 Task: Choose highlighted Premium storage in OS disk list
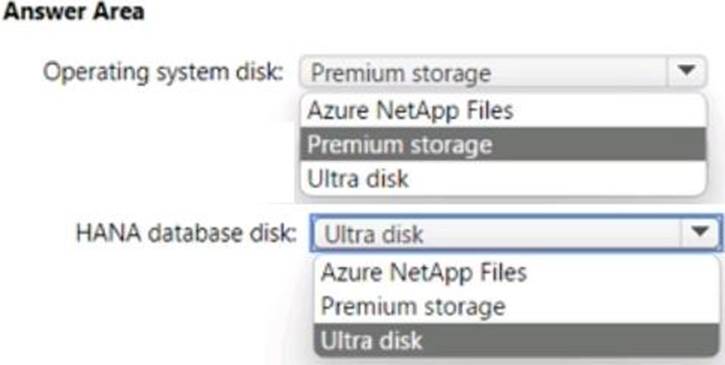pos(503,144)
